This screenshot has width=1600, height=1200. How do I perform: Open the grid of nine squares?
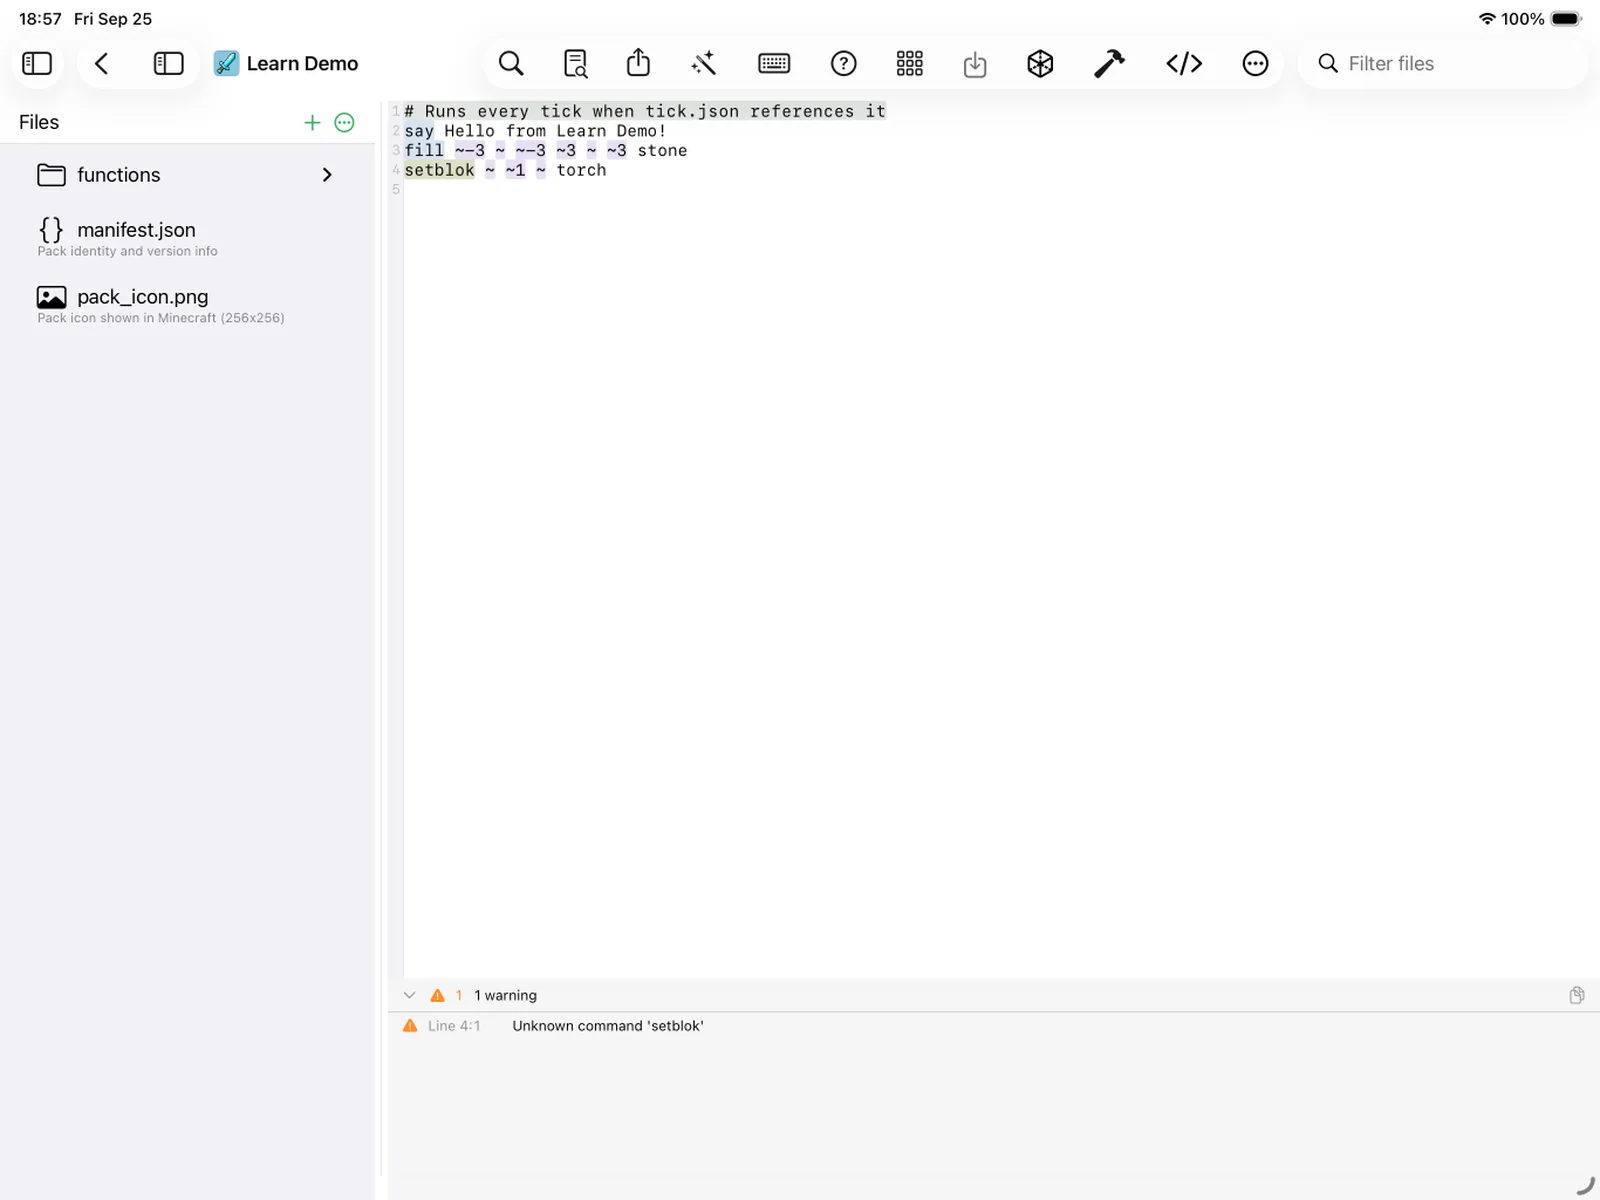pyautogui.click(x=910, y=64)
